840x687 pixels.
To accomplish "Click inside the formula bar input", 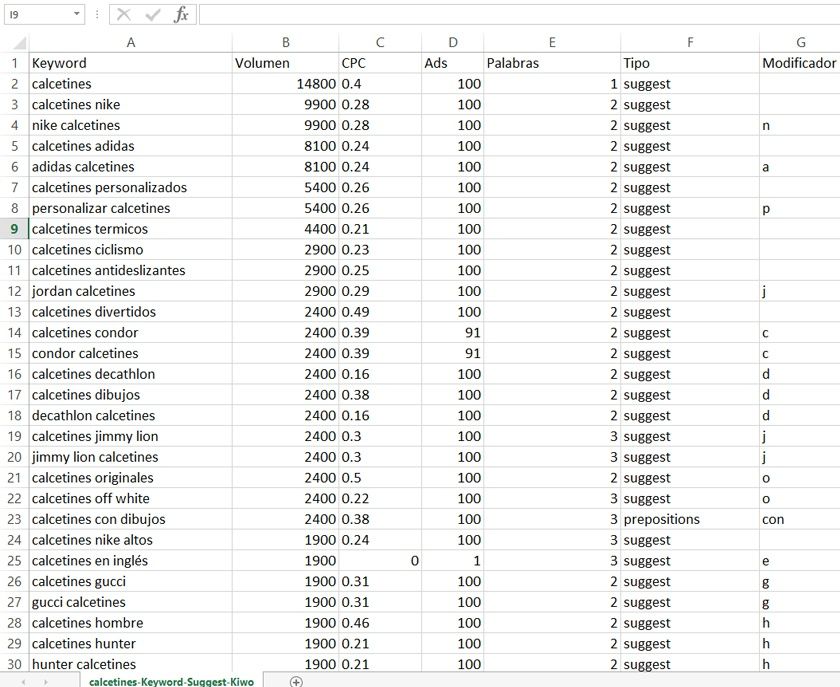I will (x=519, y=14).
